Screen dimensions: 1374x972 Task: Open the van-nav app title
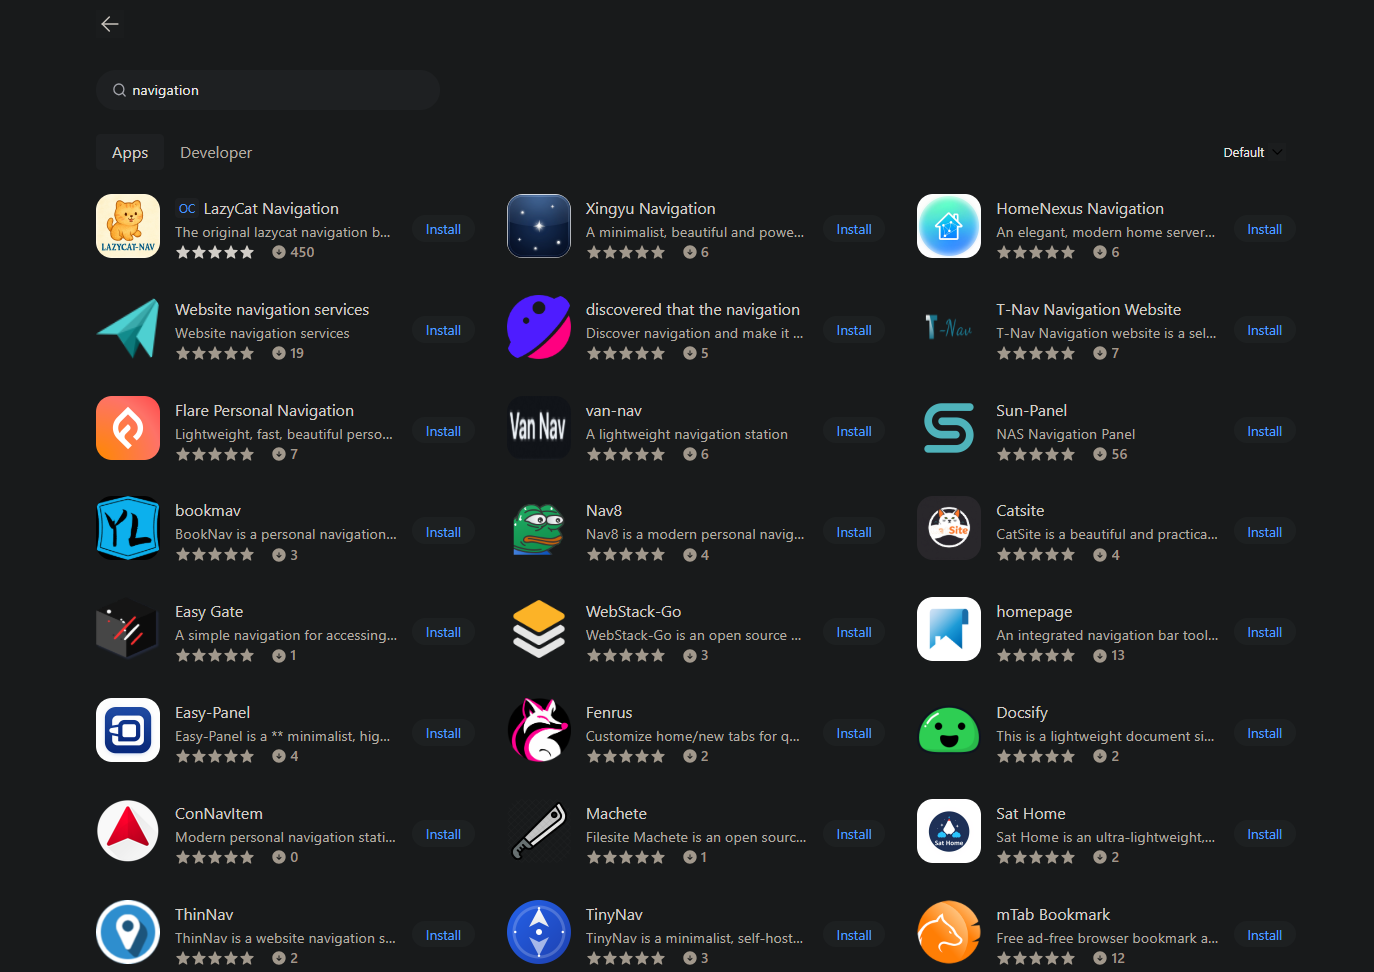click(x=614, y=410)
